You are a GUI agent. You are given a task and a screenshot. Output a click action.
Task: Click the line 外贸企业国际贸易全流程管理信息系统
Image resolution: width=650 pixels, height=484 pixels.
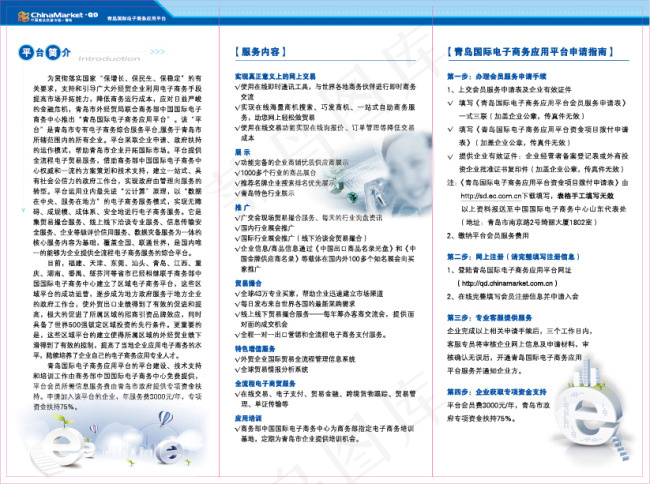point(295,359)
